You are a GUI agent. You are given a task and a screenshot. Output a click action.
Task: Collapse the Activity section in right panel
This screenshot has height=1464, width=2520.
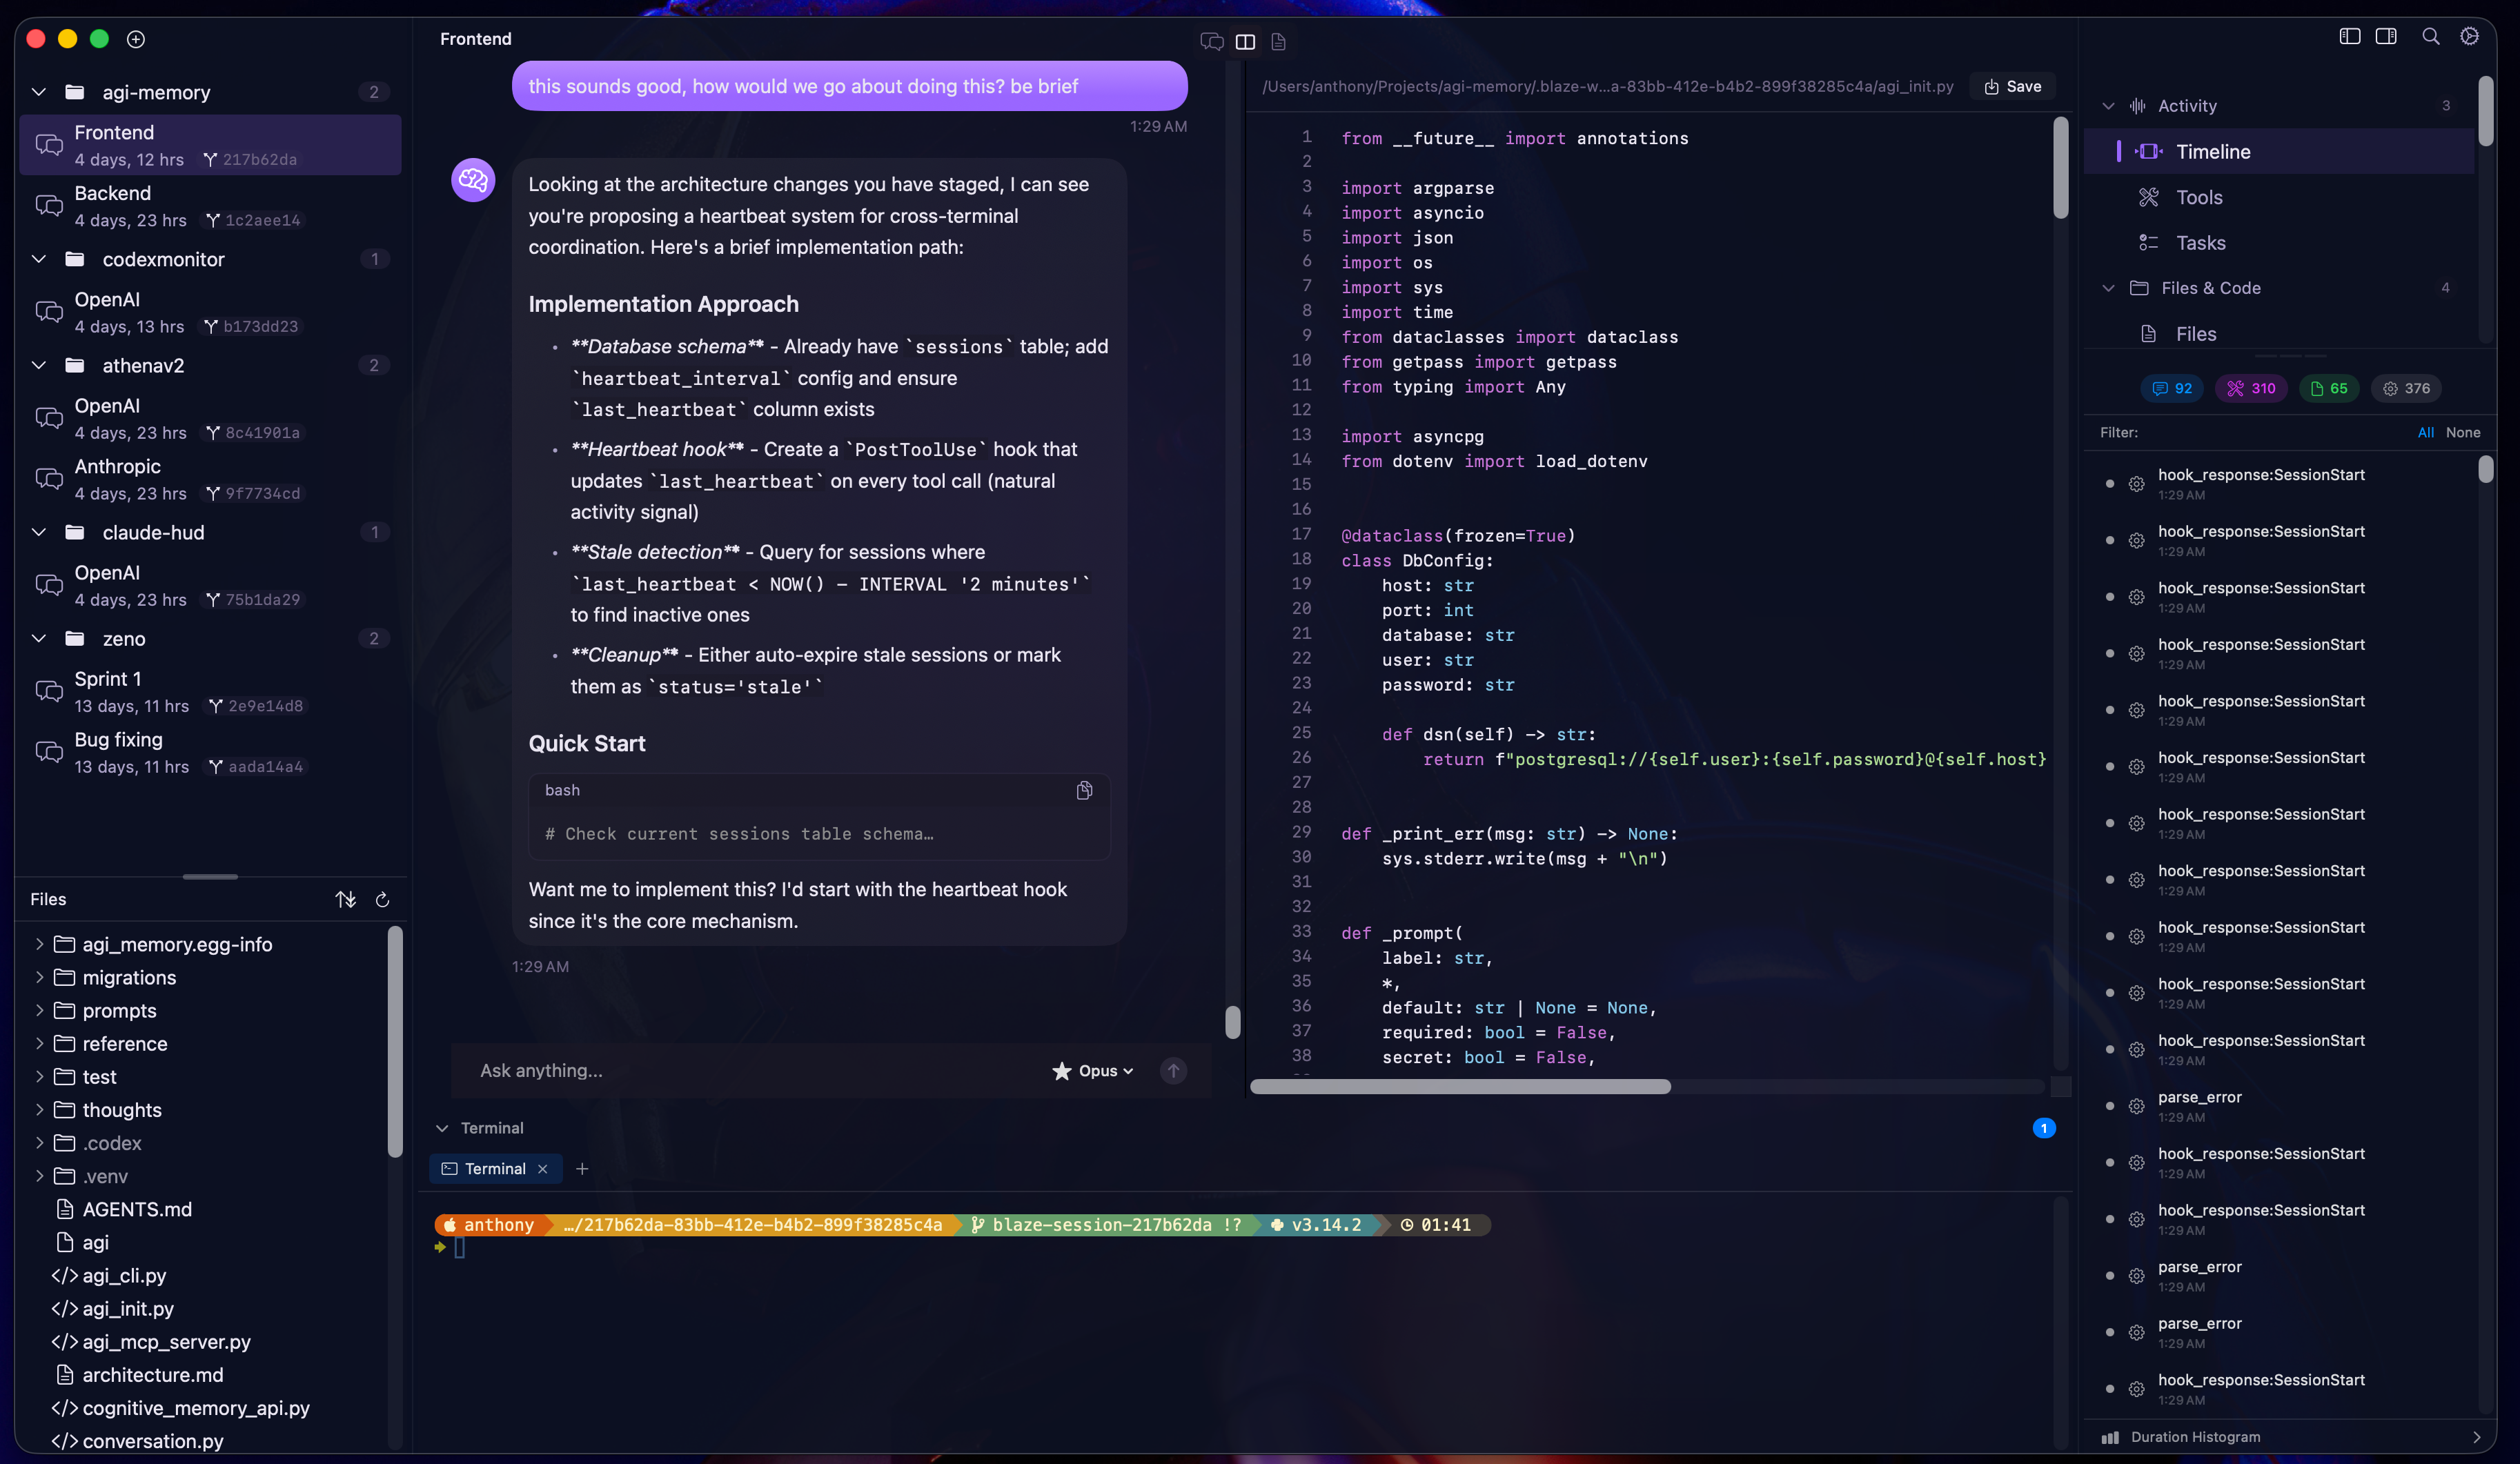[2108, 105]
